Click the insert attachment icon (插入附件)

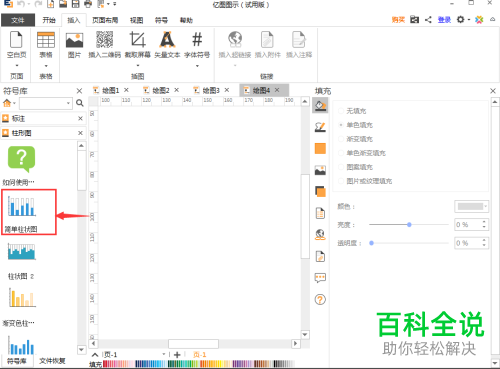pos(267,39)
